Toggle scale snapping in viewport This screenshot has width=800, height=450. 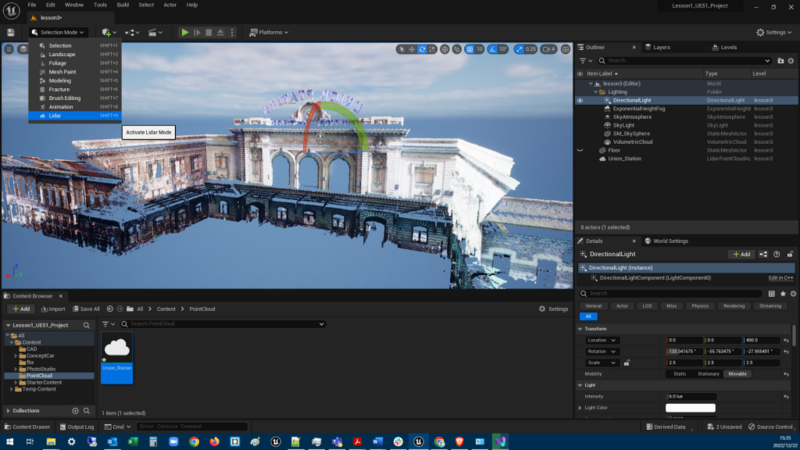(519, 49)
